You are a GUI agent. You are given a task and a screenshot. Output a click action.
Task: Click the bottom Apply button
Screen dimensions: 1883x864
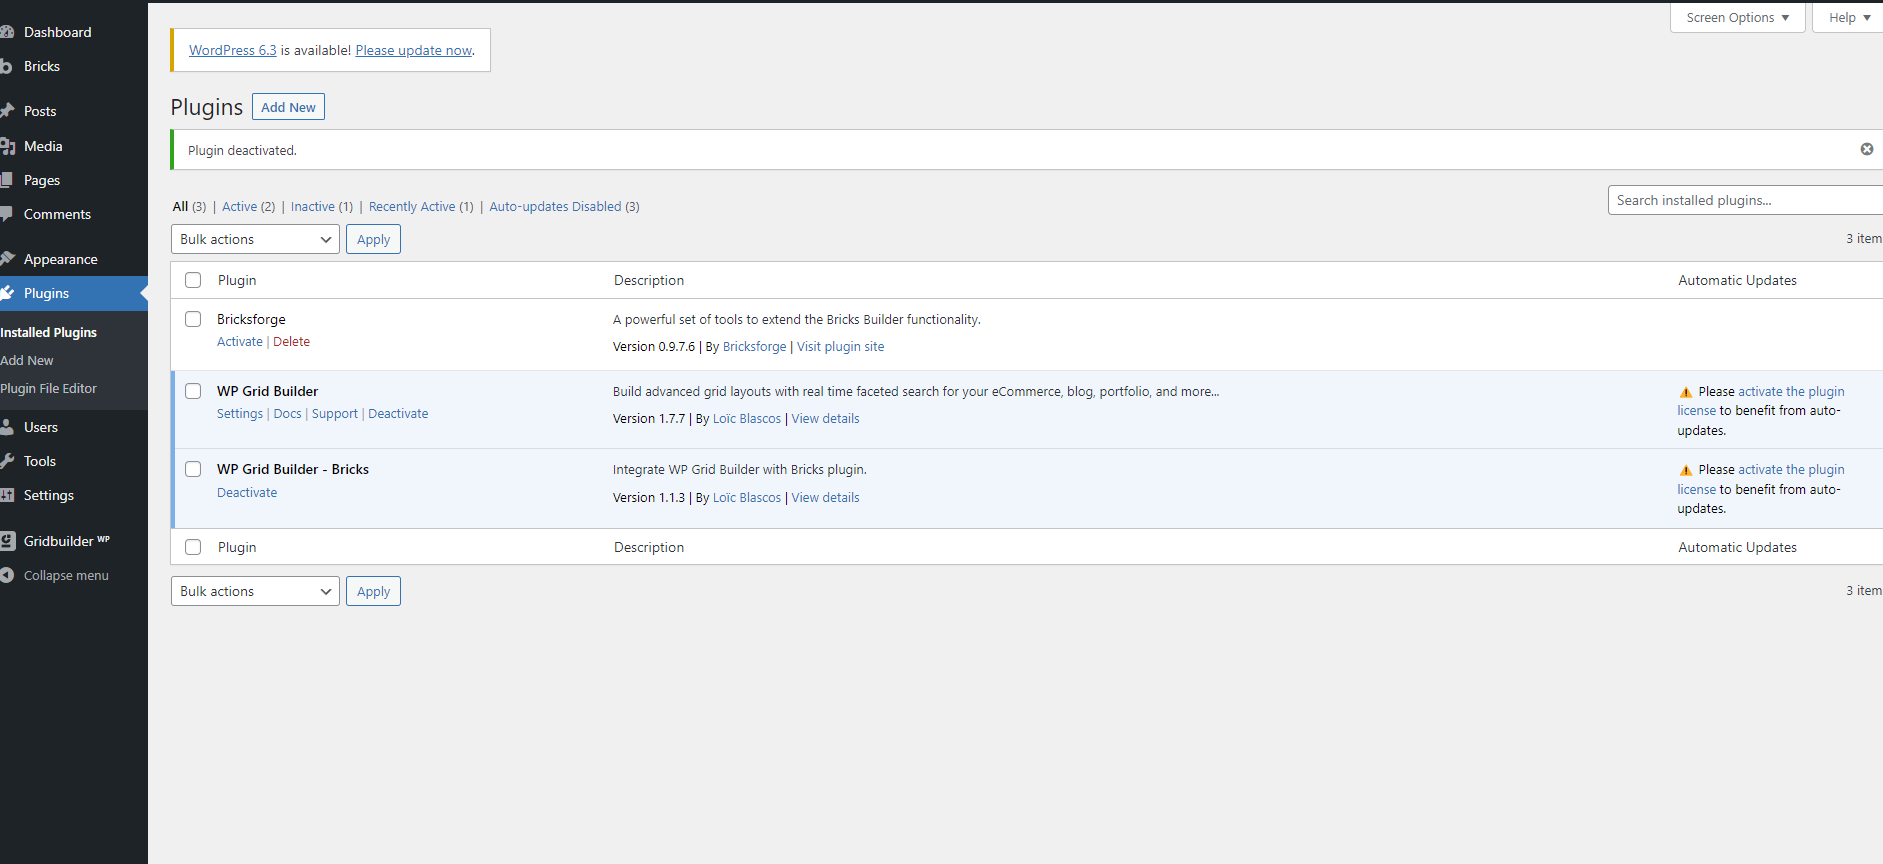tap(373, 591)
